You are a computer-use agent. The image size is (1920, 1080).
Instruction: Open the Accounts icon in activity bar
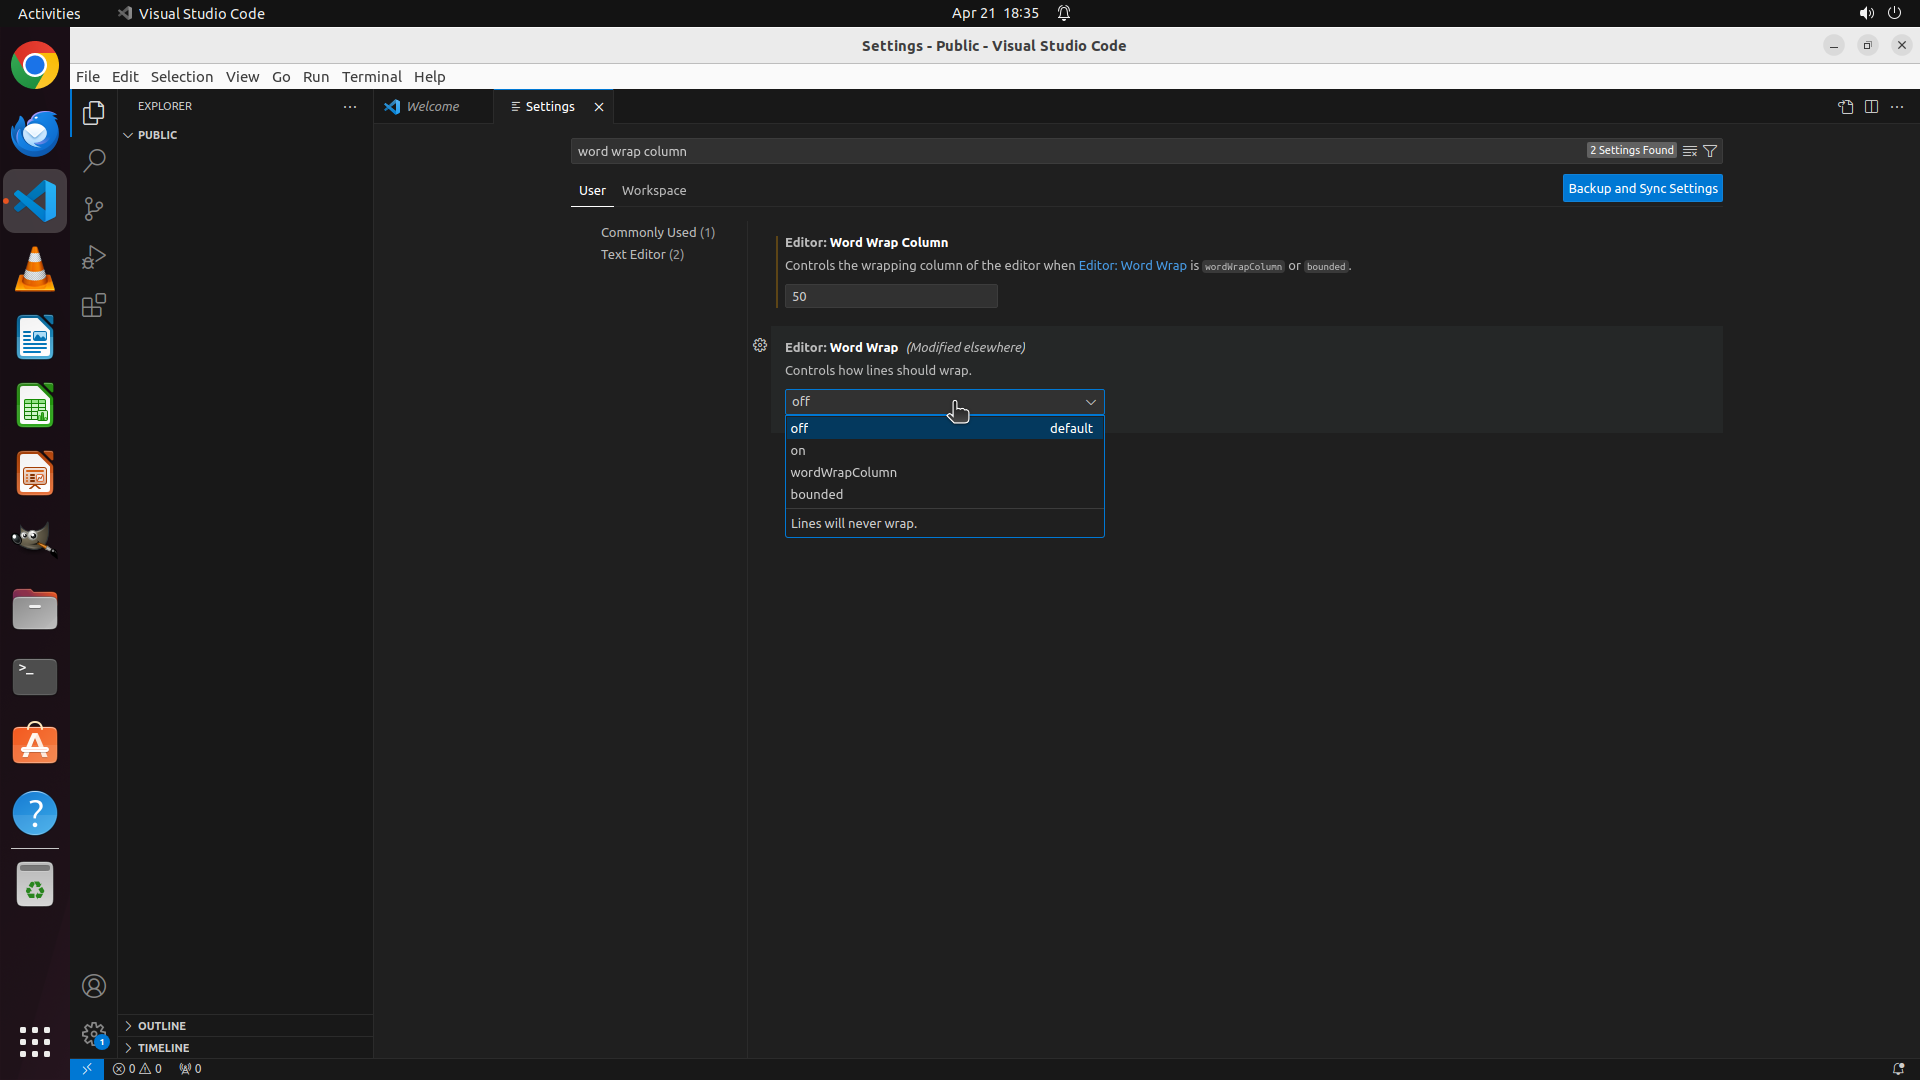[x=94, y=986]
